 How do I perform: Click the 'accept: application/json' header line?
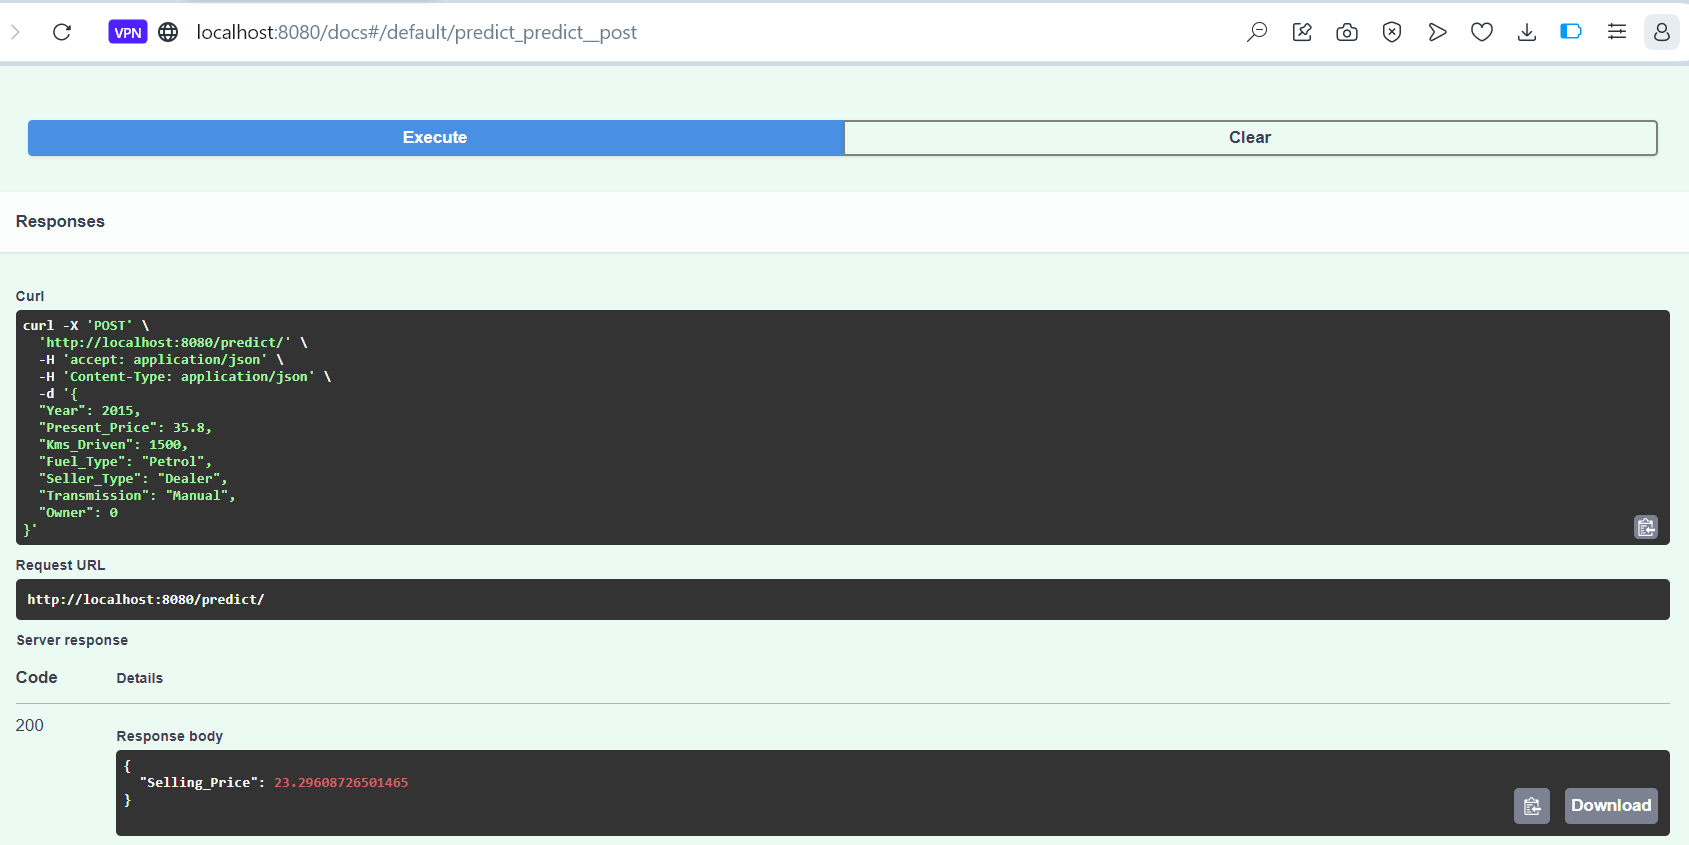point(161,360)
